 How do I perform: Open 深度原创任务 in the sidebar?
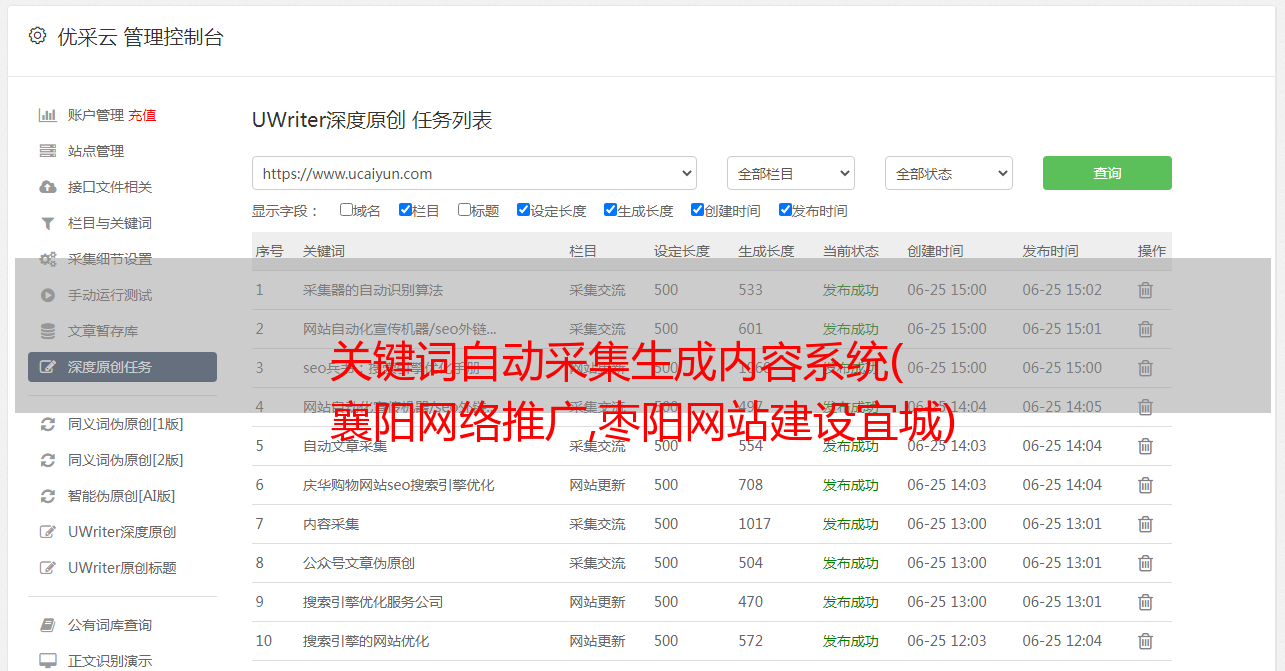tap(122, 367)
